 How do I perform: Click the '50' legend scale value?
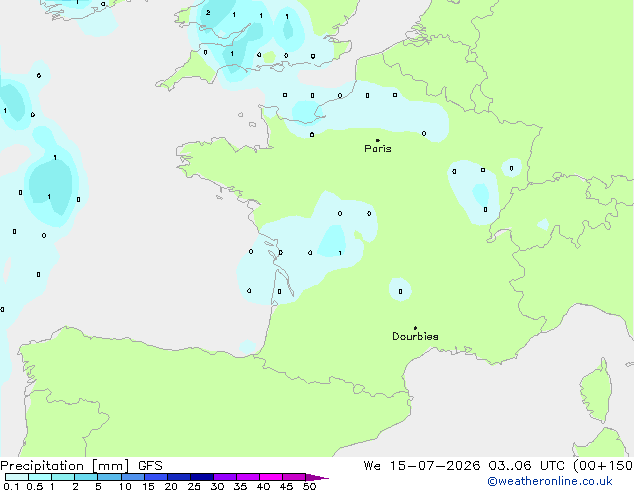click(x=309, y=486)
